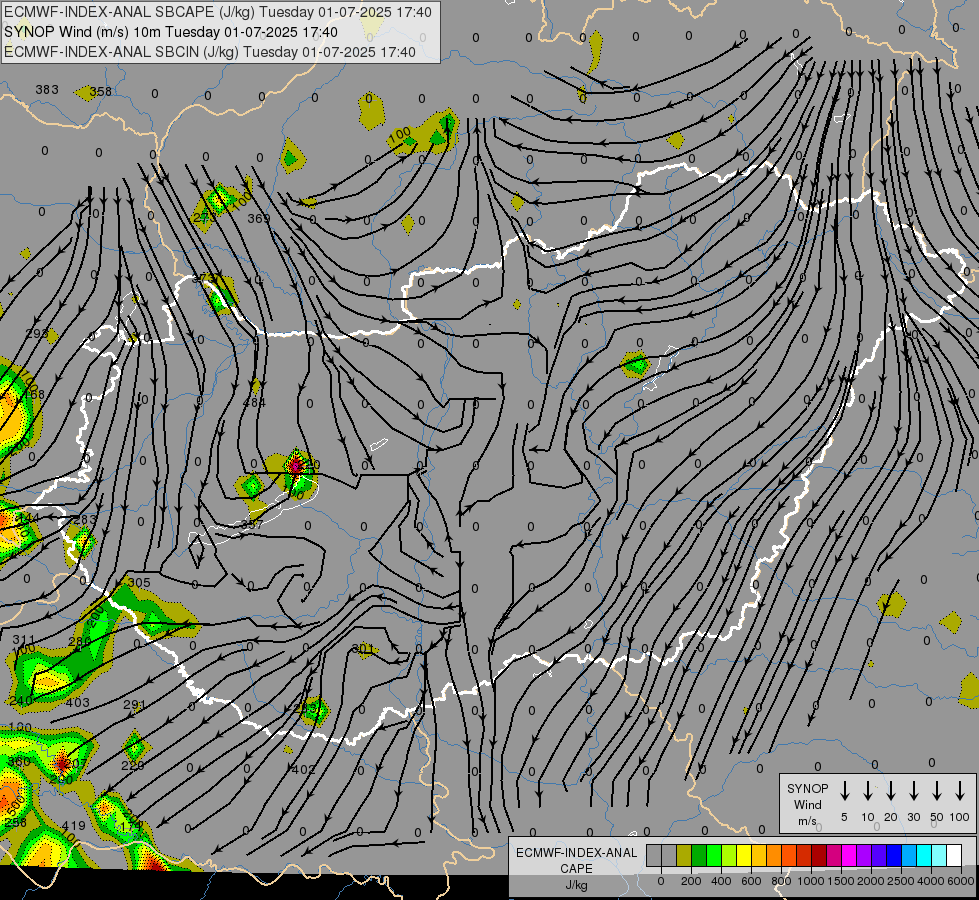979x900 pixels.
Task: Click the 600 tick label on CAPE legend
Action: coord(751,881)
